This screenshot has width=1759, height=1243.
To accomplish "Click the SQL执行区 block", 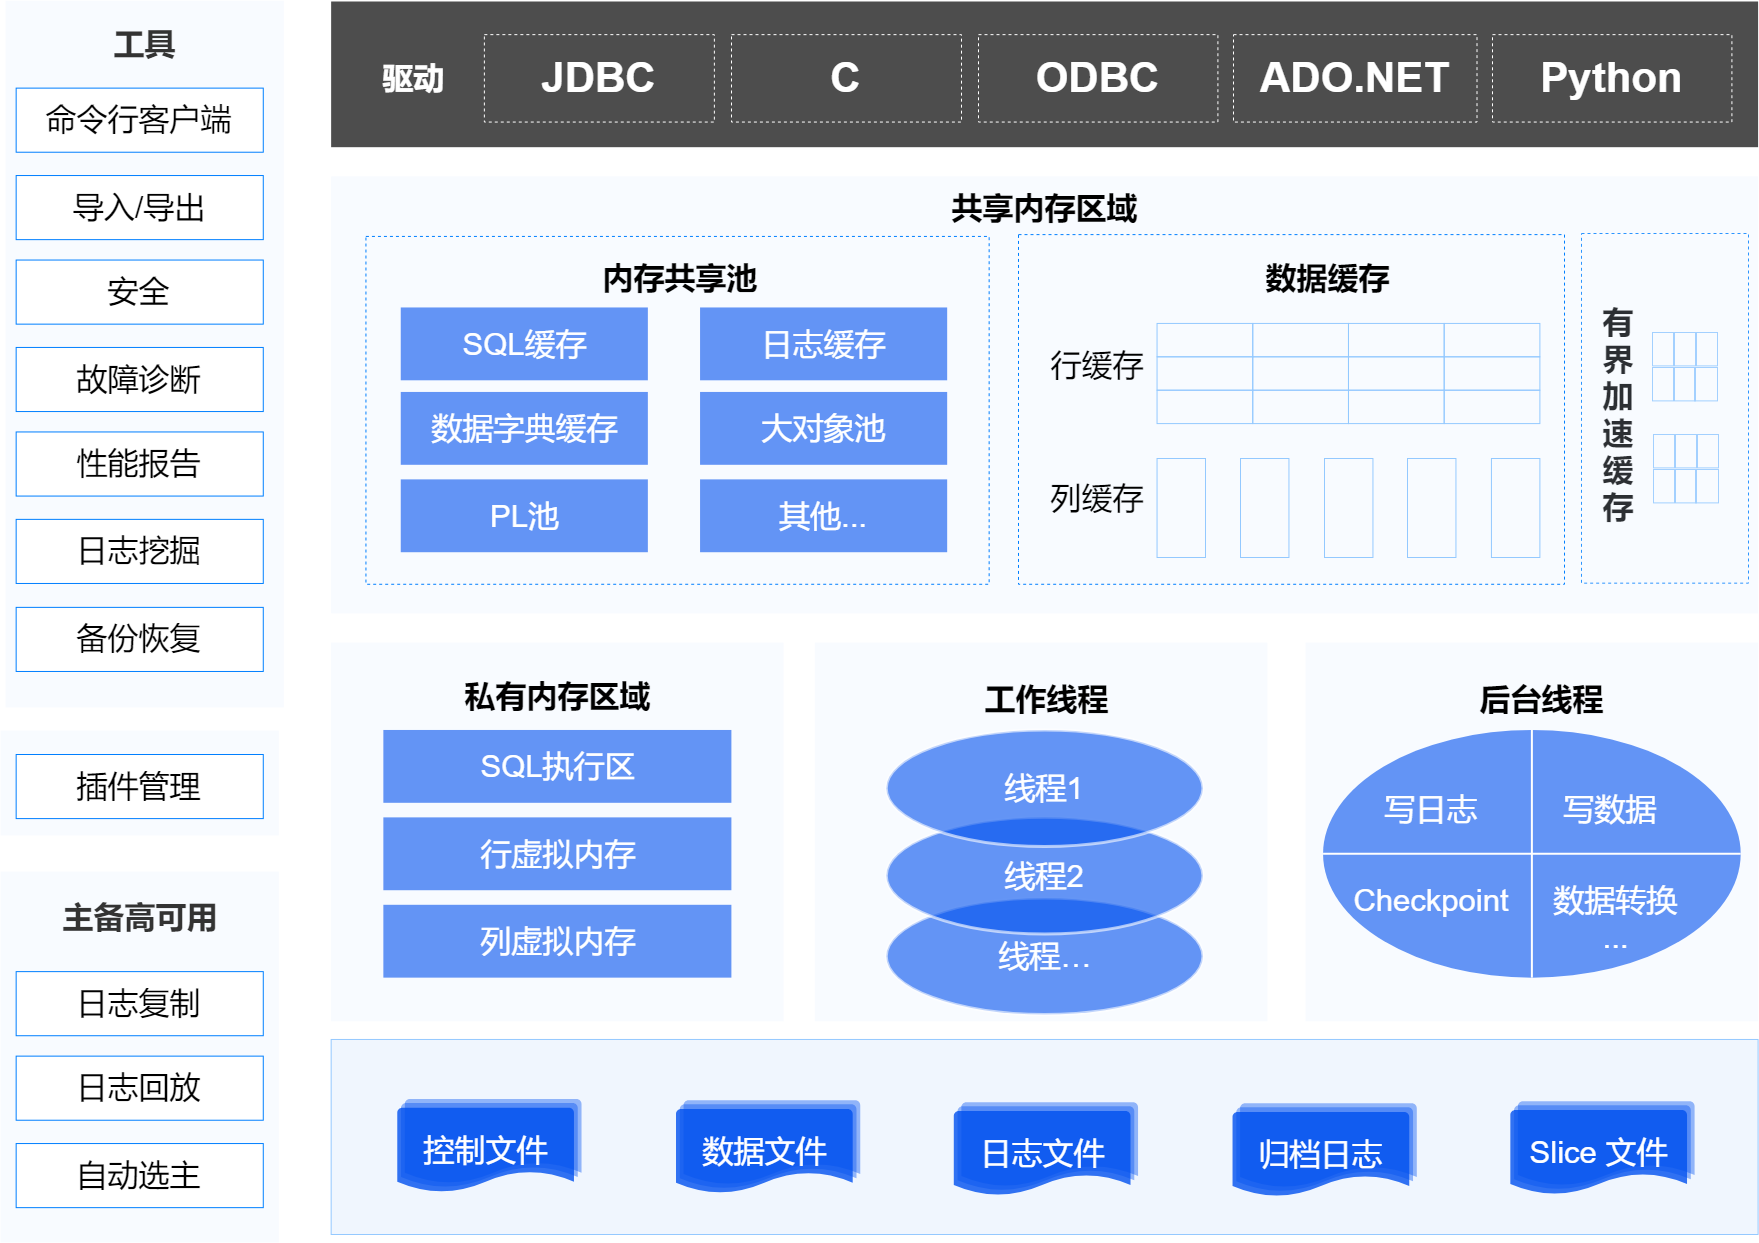I will pyautogui.click(x=557, y=766).
